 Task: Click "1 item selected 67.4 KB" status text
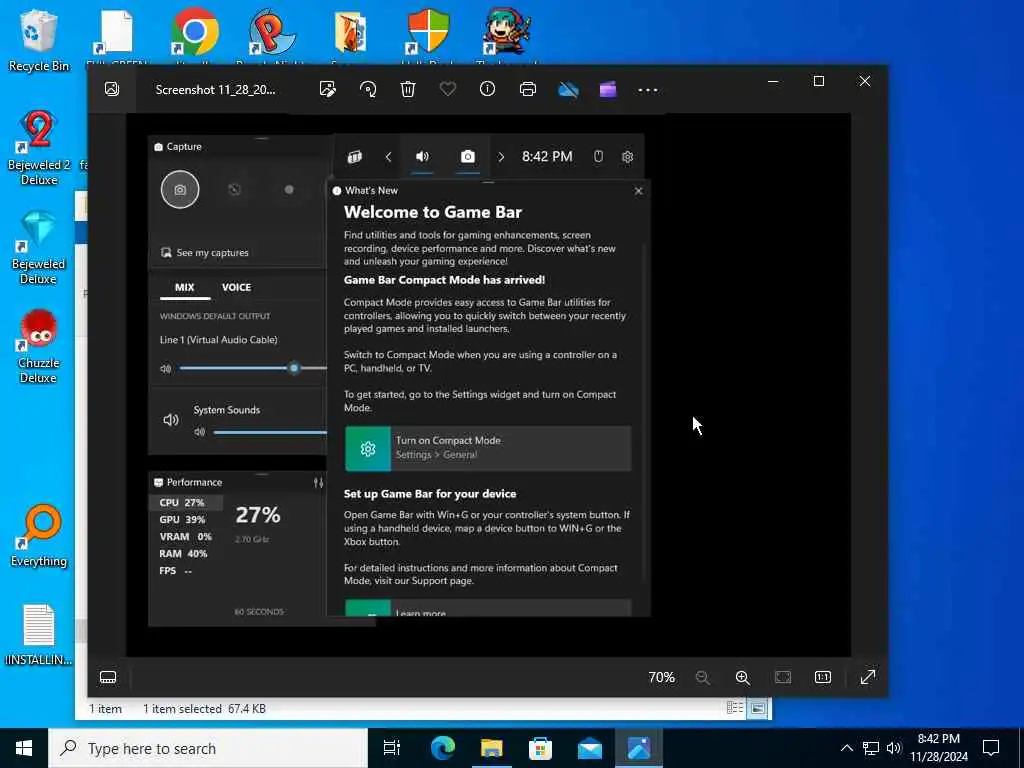pos(204,709)
